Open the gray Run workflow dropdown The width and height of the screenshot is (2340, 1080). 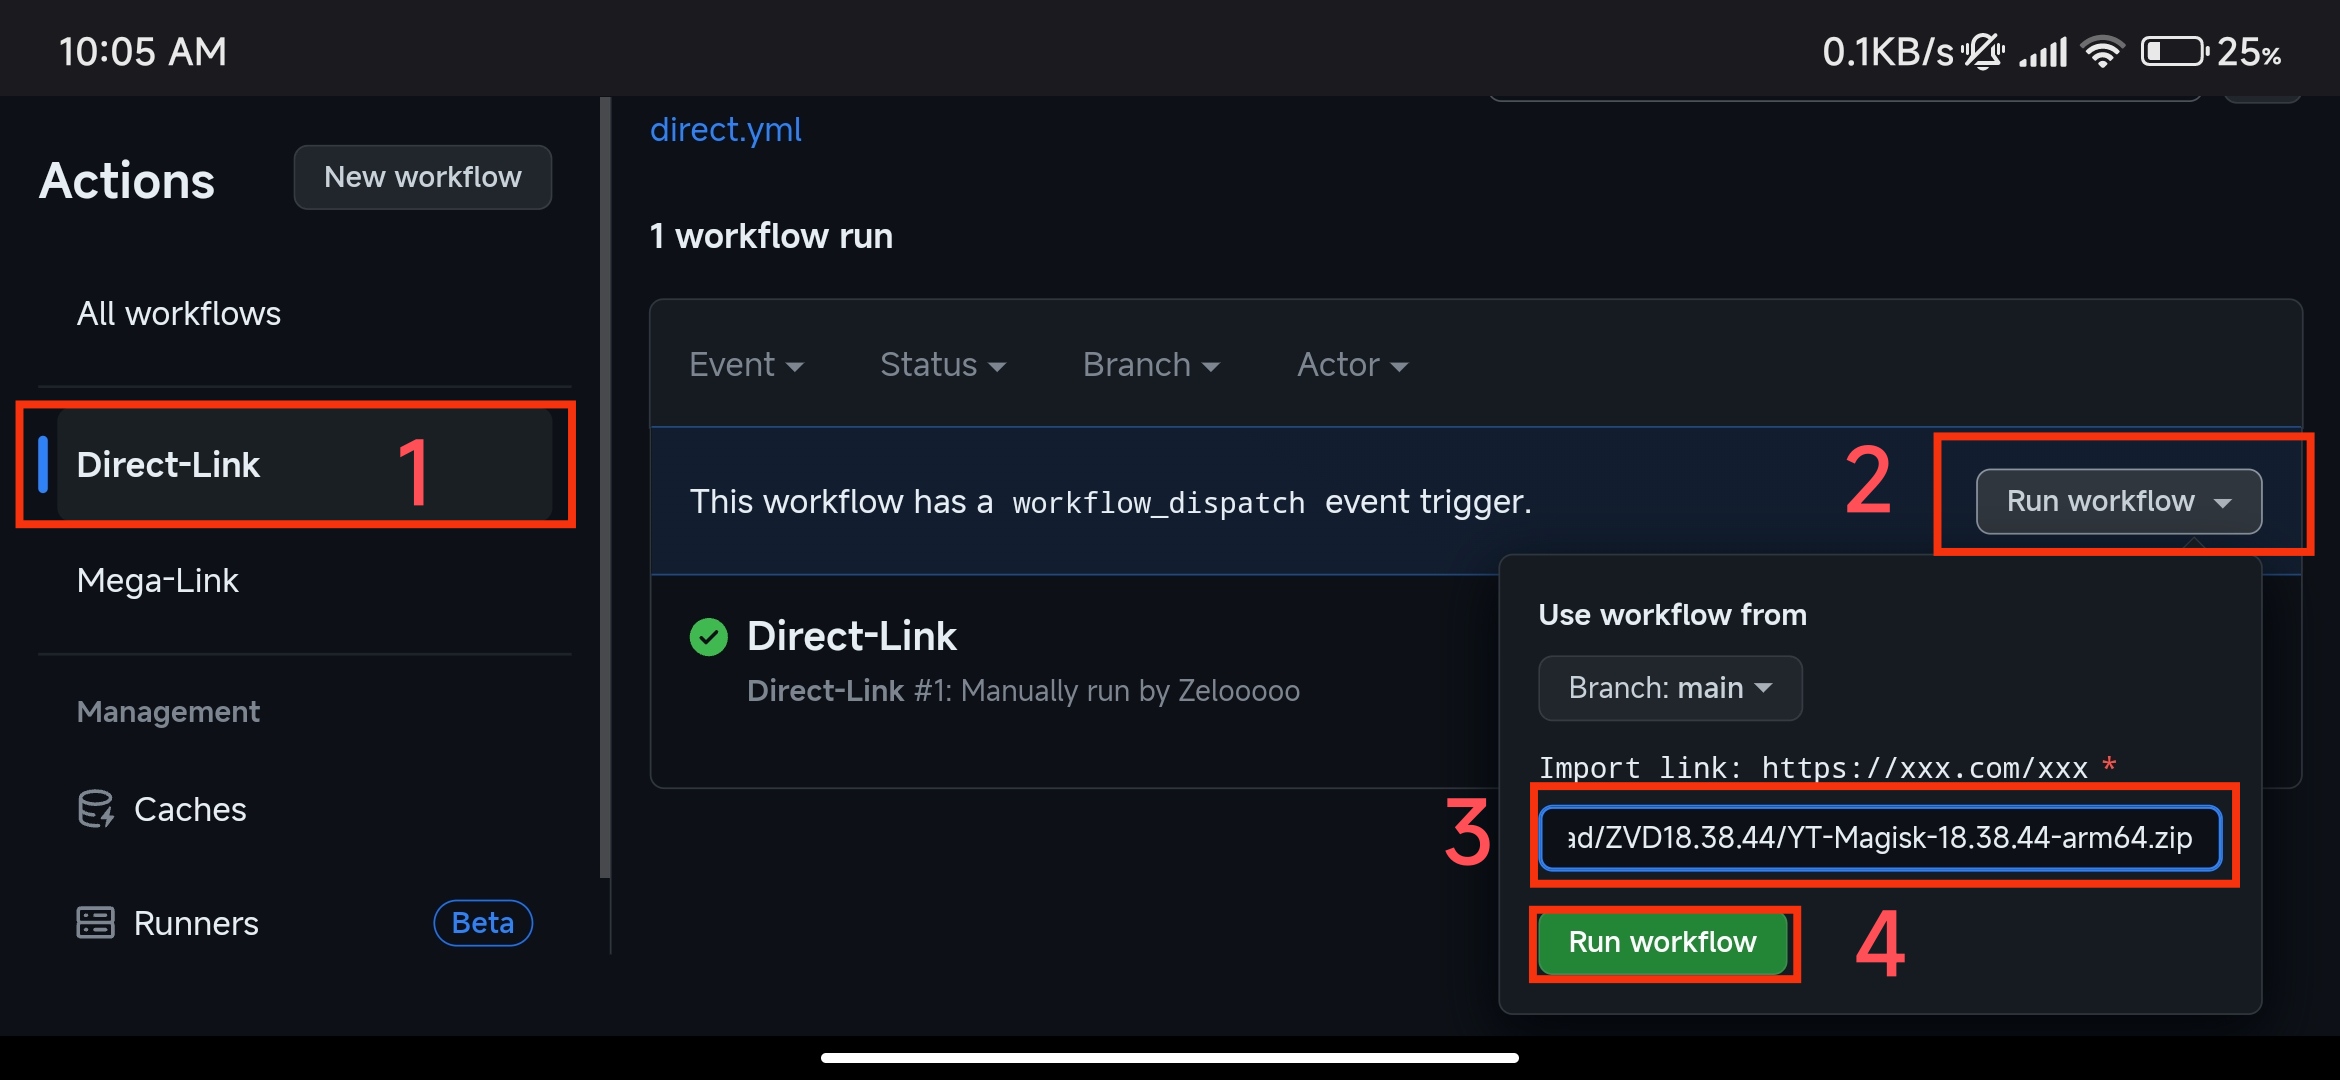coord(2118,501)
